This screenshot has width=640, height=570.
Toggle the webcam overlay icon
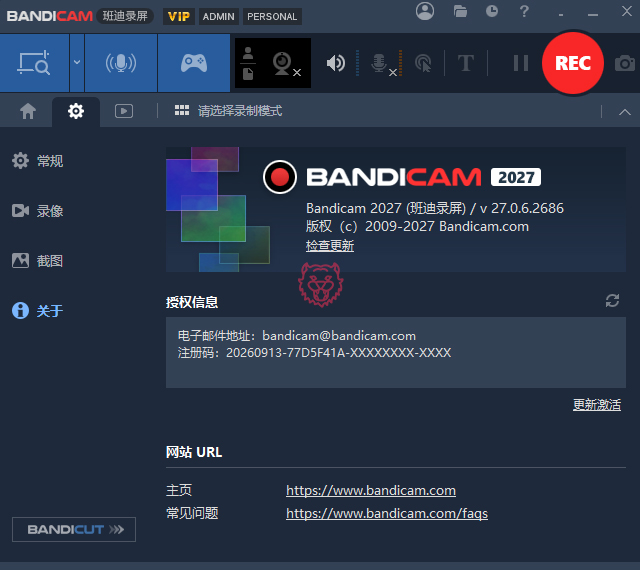pos(285,64)
